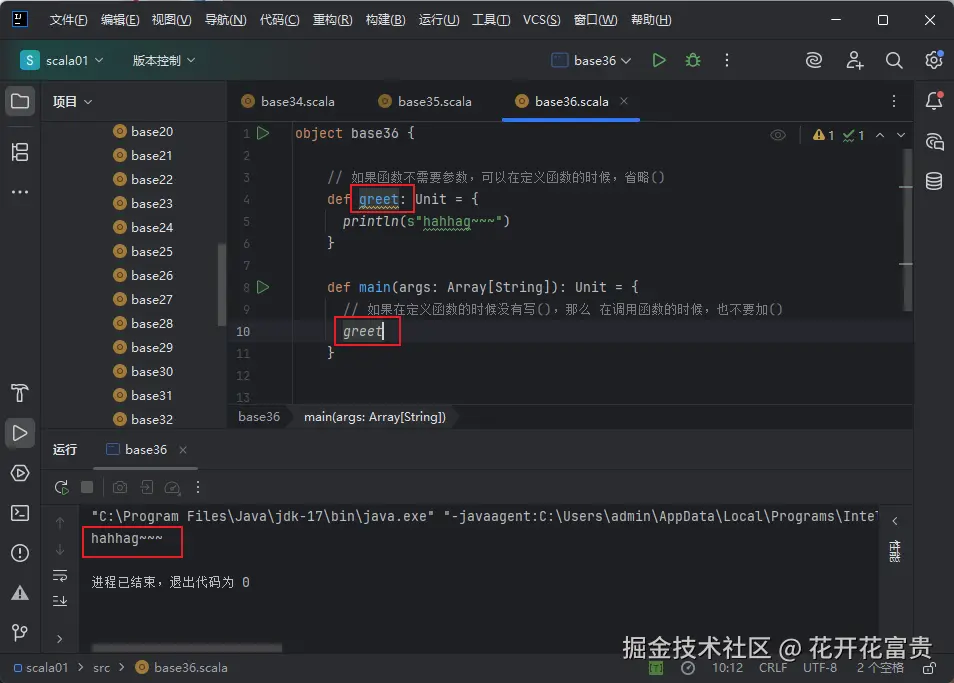954x683 pixels.
Task: Run base36 with green play button
Action: (658, 60)
